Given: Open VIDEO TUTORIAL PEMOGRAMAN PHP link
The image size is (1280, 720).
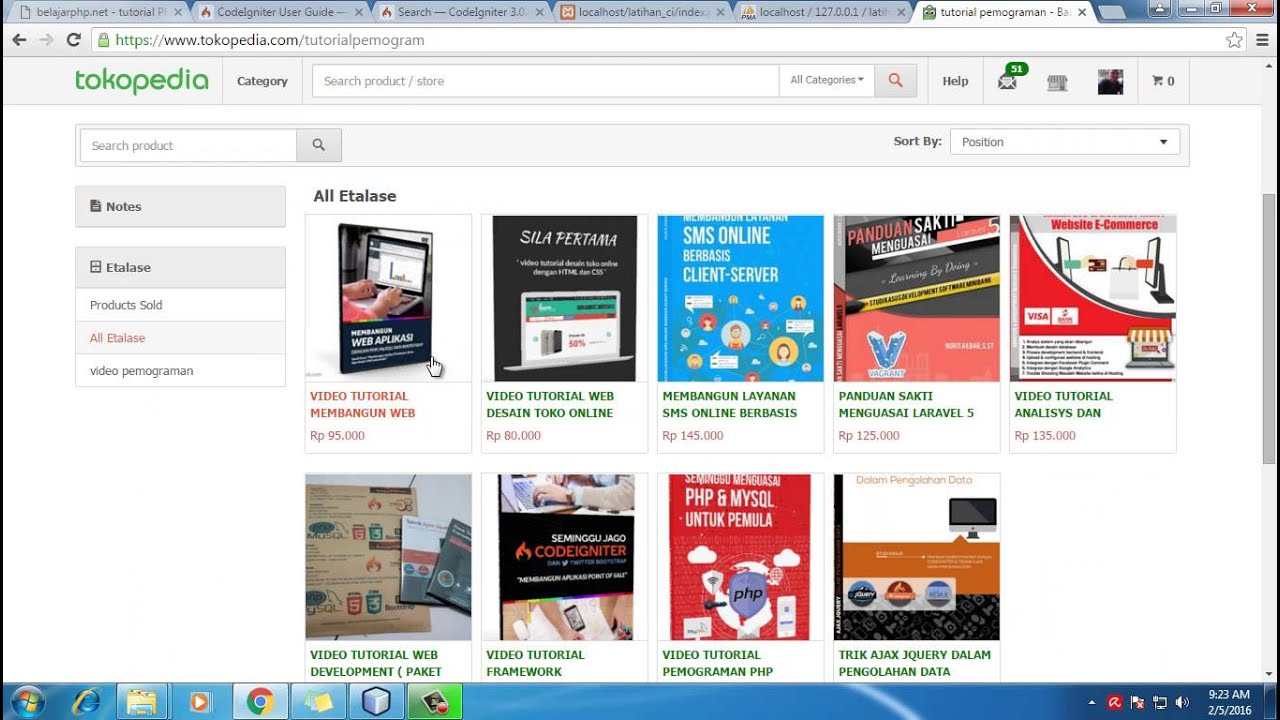Looking at the screenshot, I should pos(717,663).
